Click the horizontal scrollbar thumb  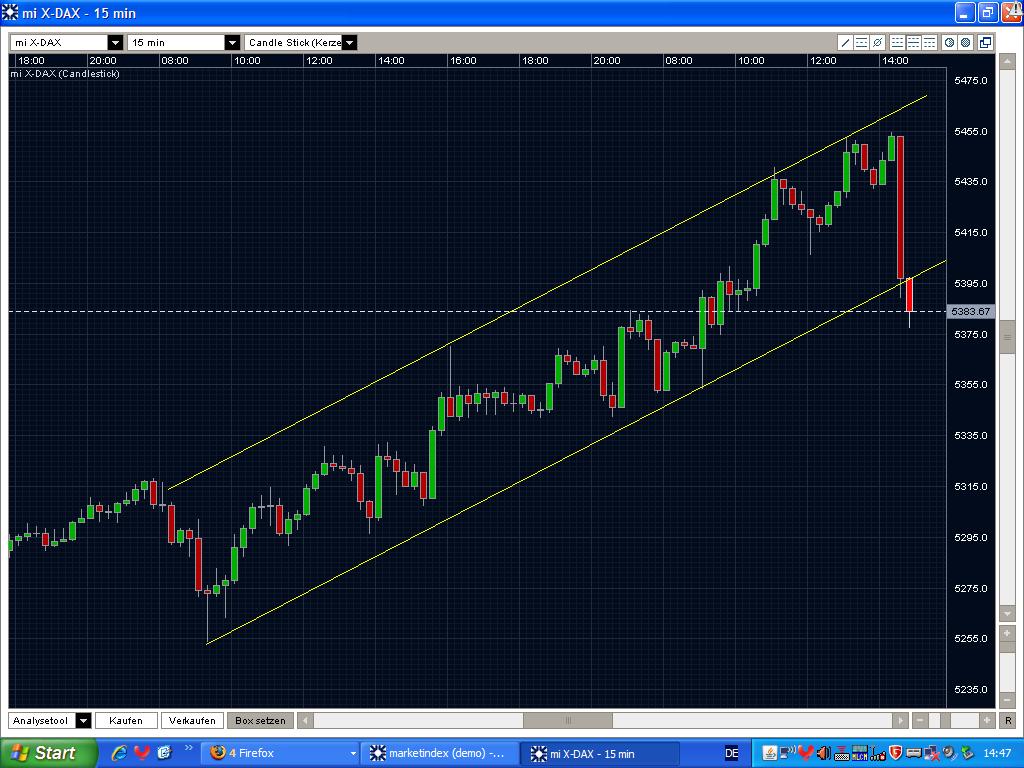(x=568, y=720)
